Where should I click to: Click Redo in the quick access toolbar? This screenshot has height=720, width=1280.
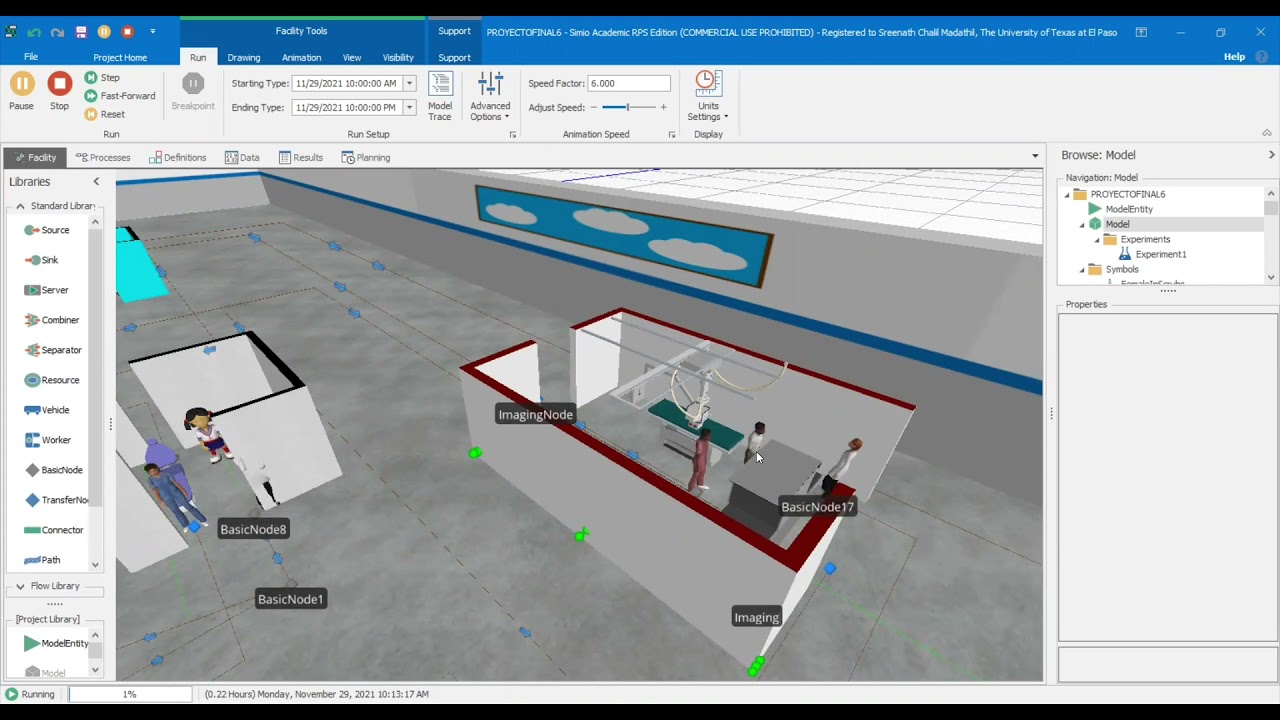coord(57,32)
